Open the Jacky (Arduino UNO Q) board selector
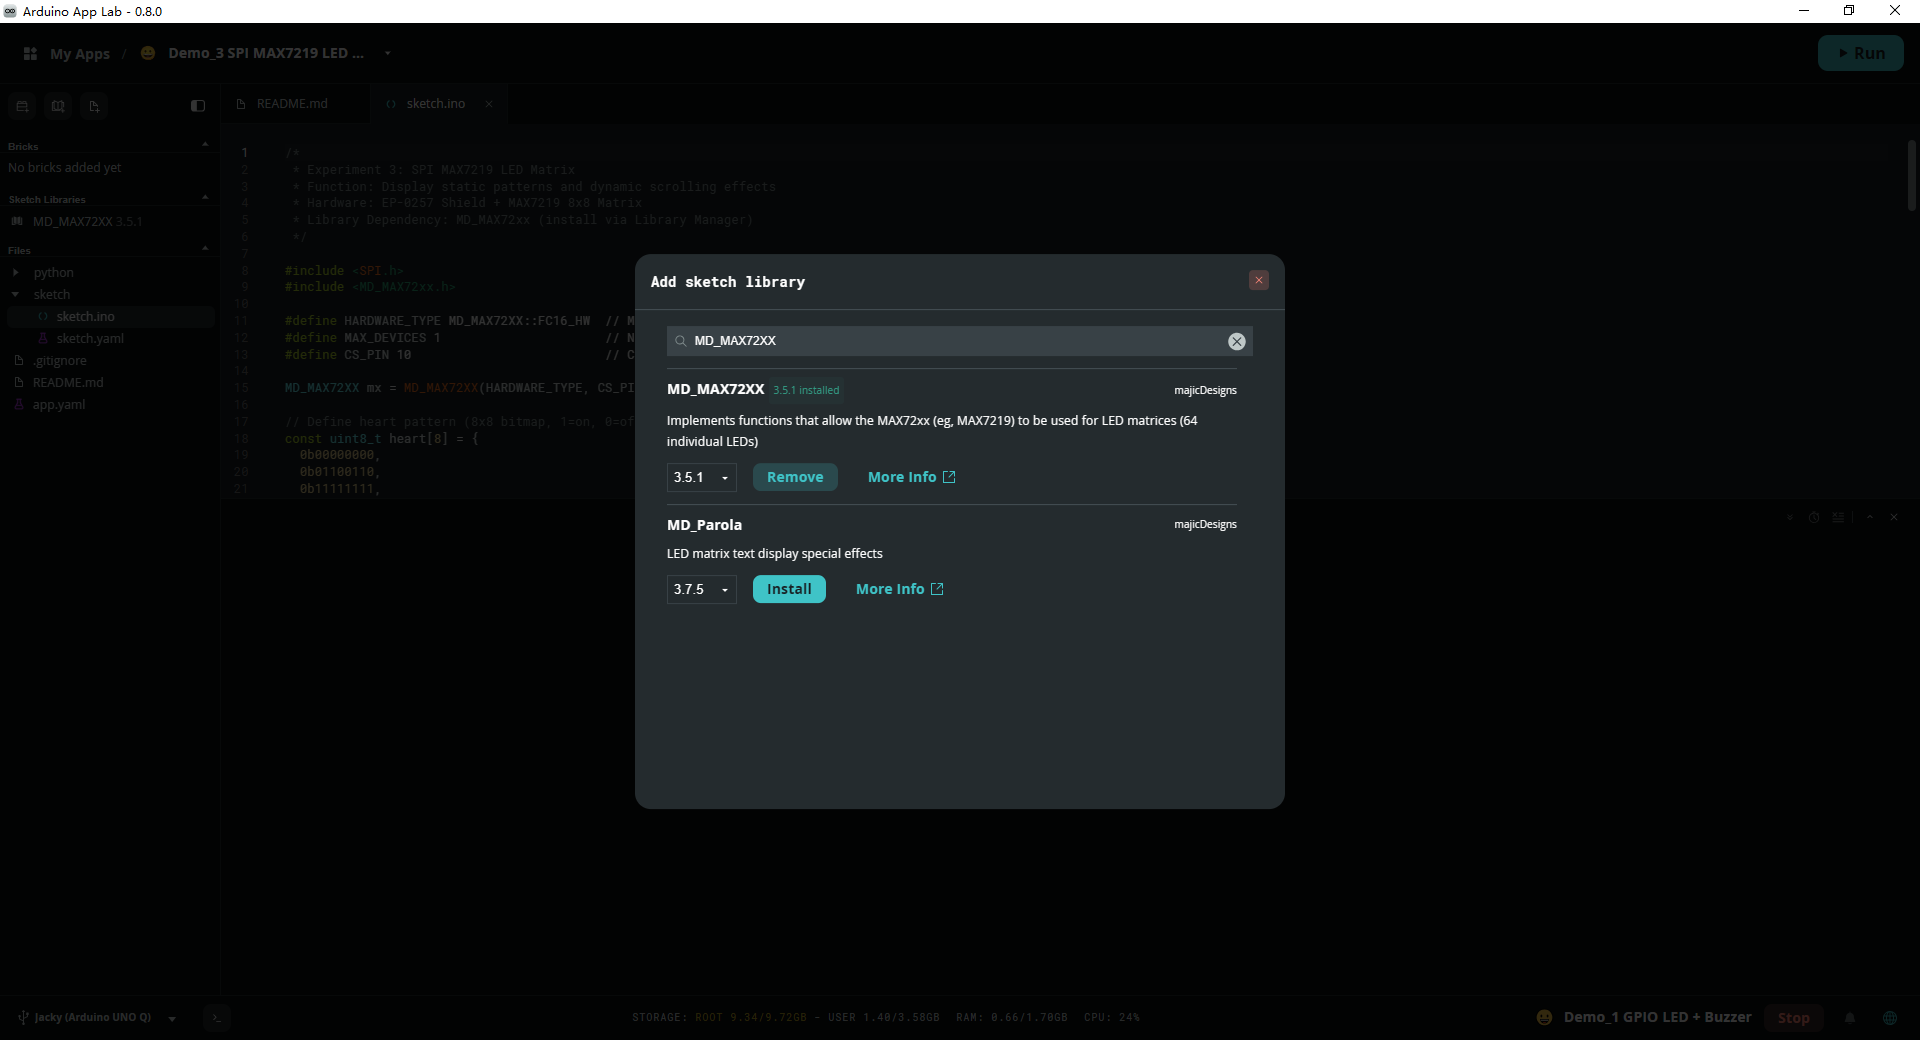This screenshot has width=1920, height=1040. point(98,1018)
